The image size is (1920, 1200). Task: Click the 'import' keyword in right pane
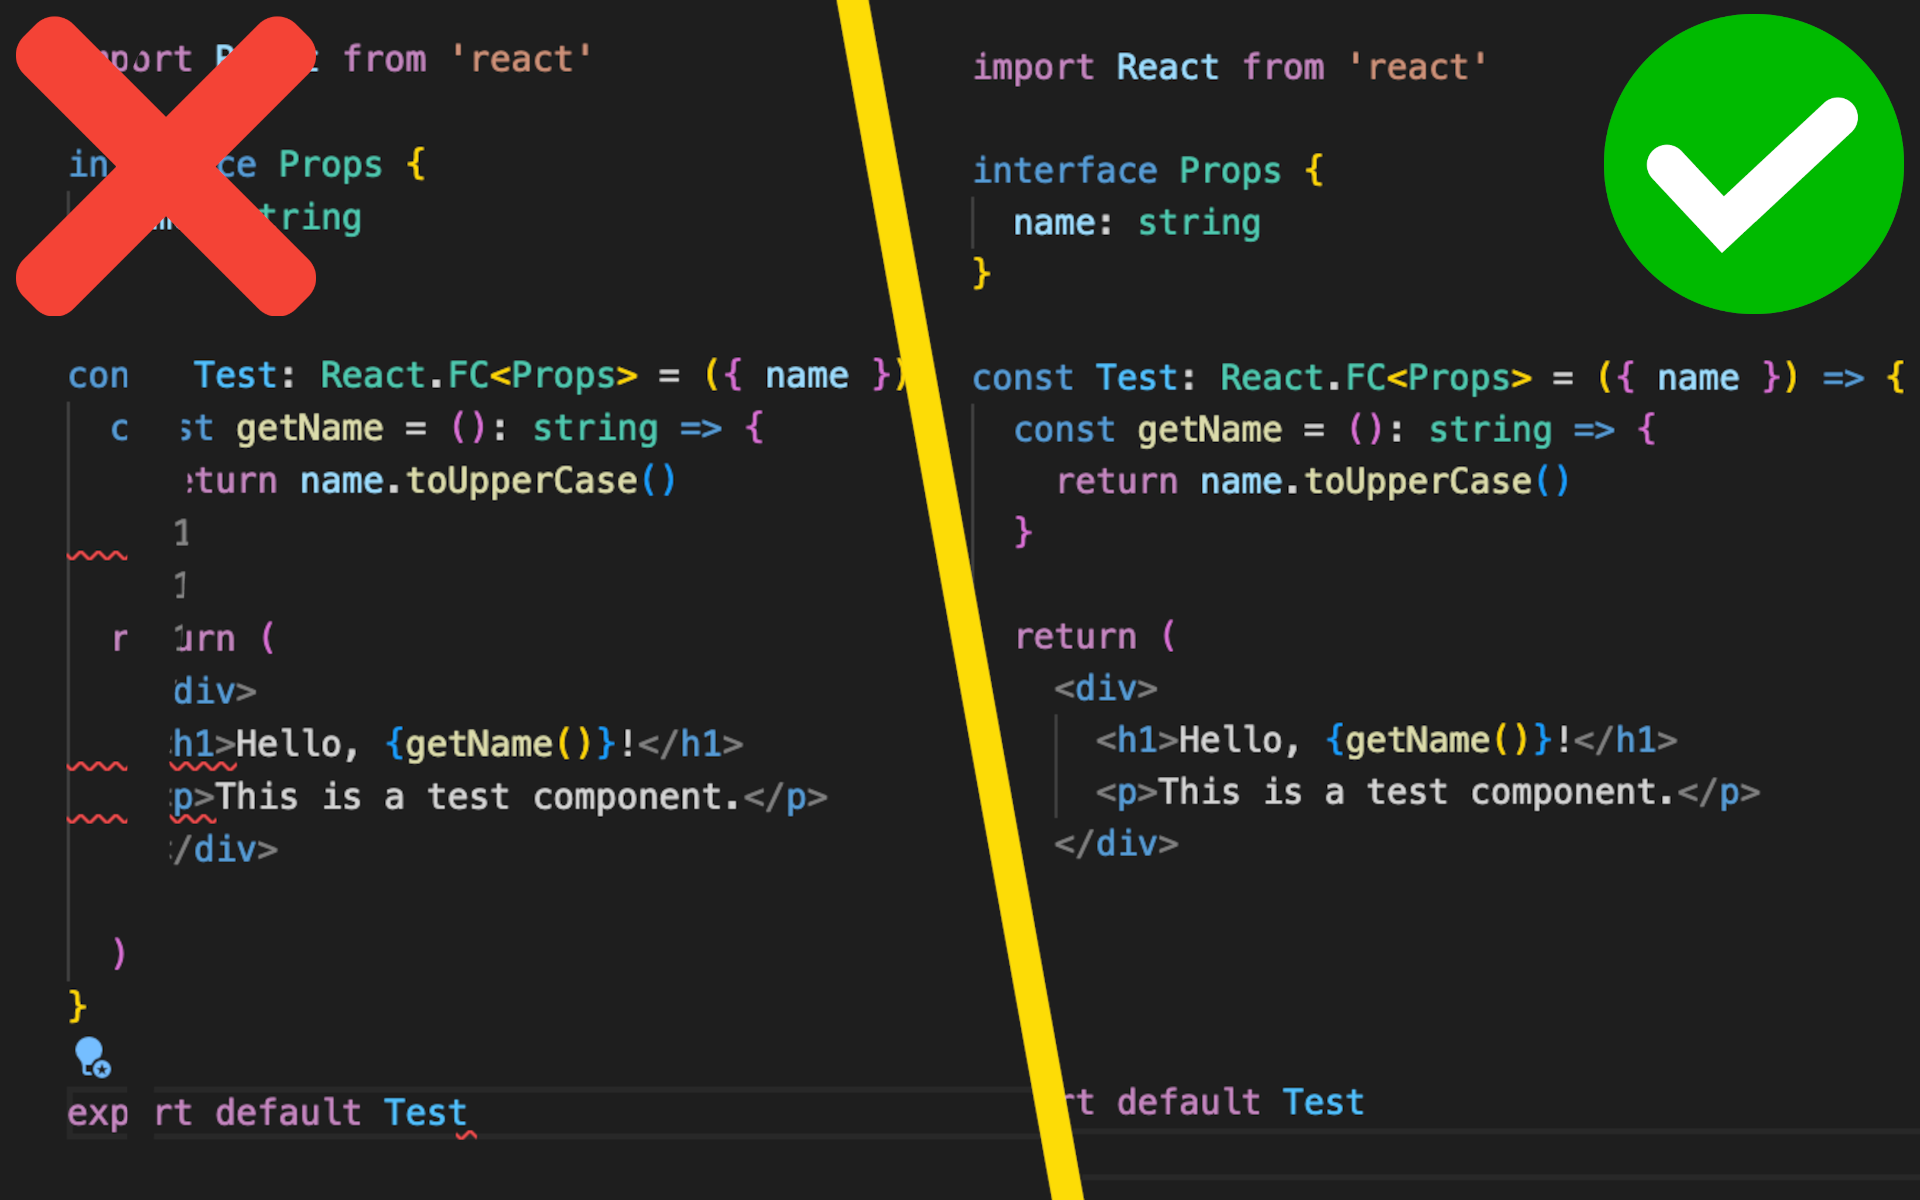point(1033,68)
